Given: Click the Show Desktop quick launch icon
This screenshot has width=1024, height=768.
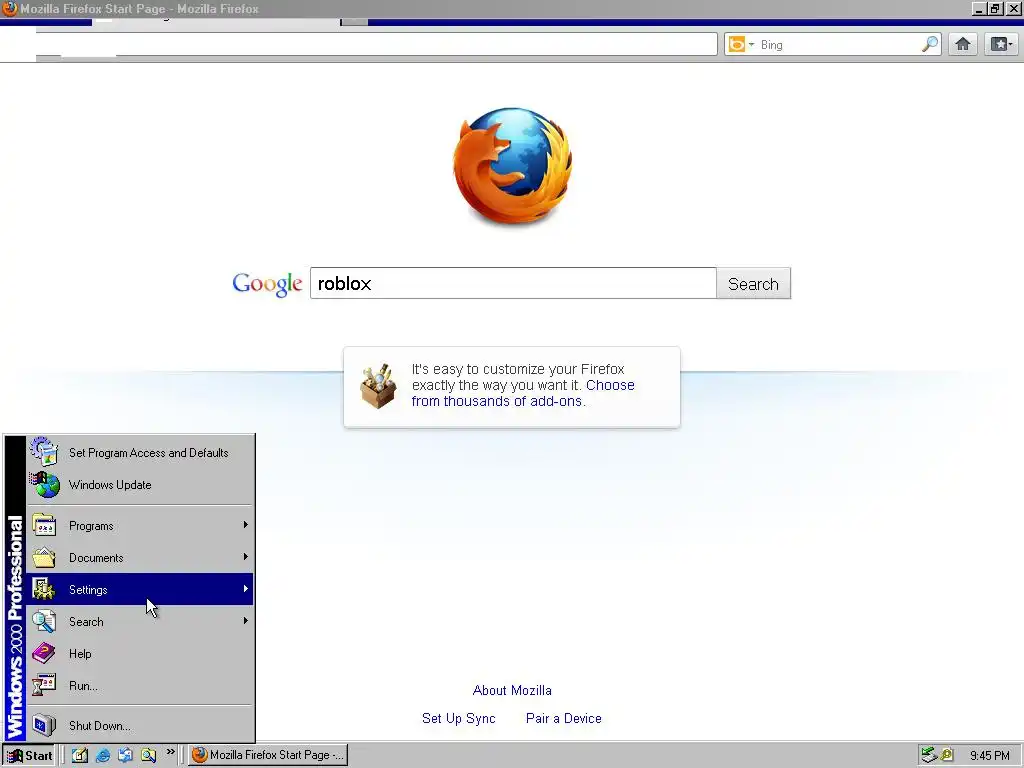Looking at the screenshot, I should click(80, 756).
